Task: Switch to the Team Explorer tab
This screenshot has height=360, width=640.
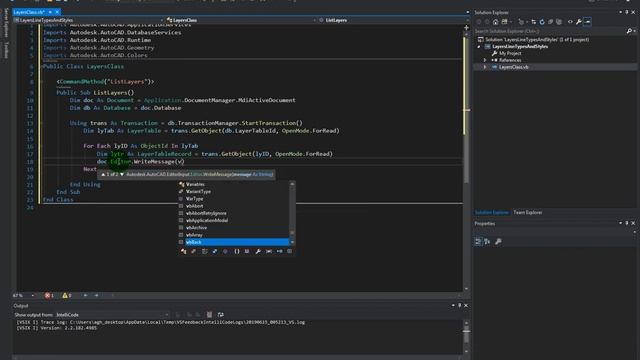Action: pos(527,212)
